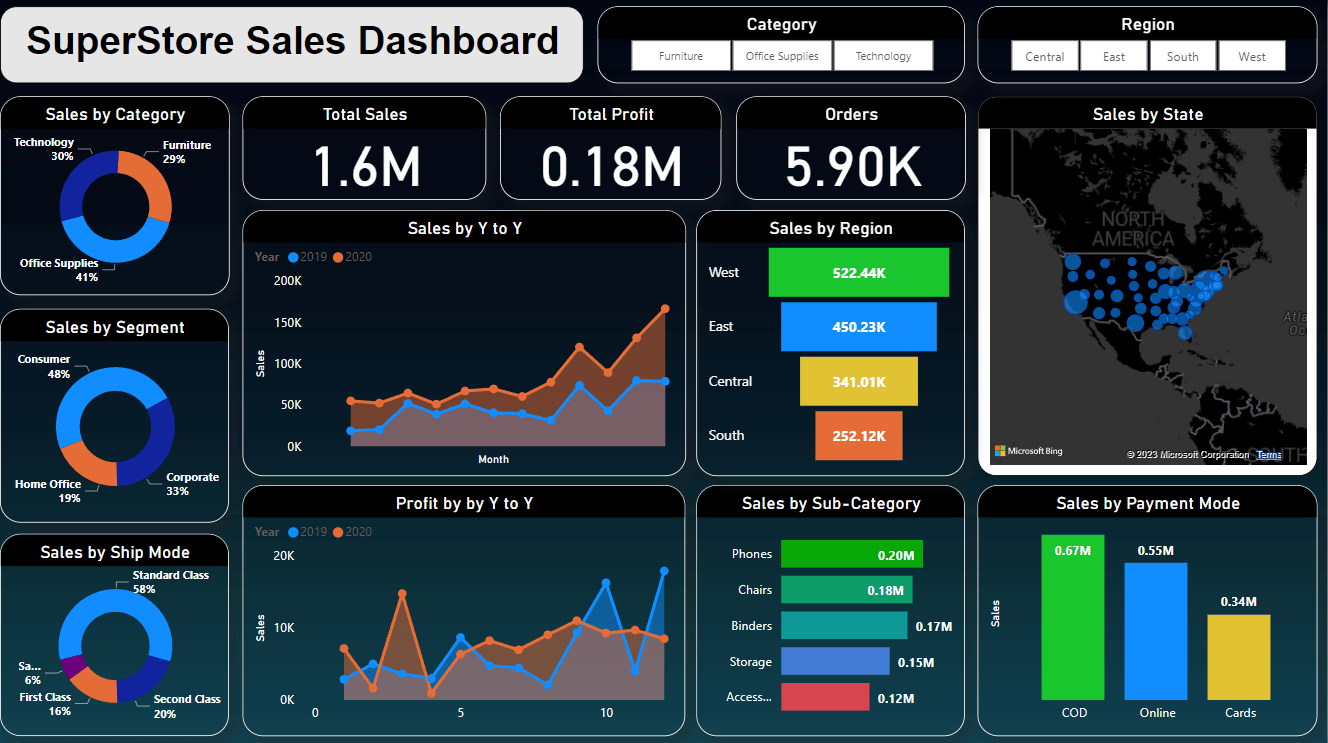Select the green West bar in Sales by Region
This screenshot has width=1328, height=743.
tap(858, 273)
